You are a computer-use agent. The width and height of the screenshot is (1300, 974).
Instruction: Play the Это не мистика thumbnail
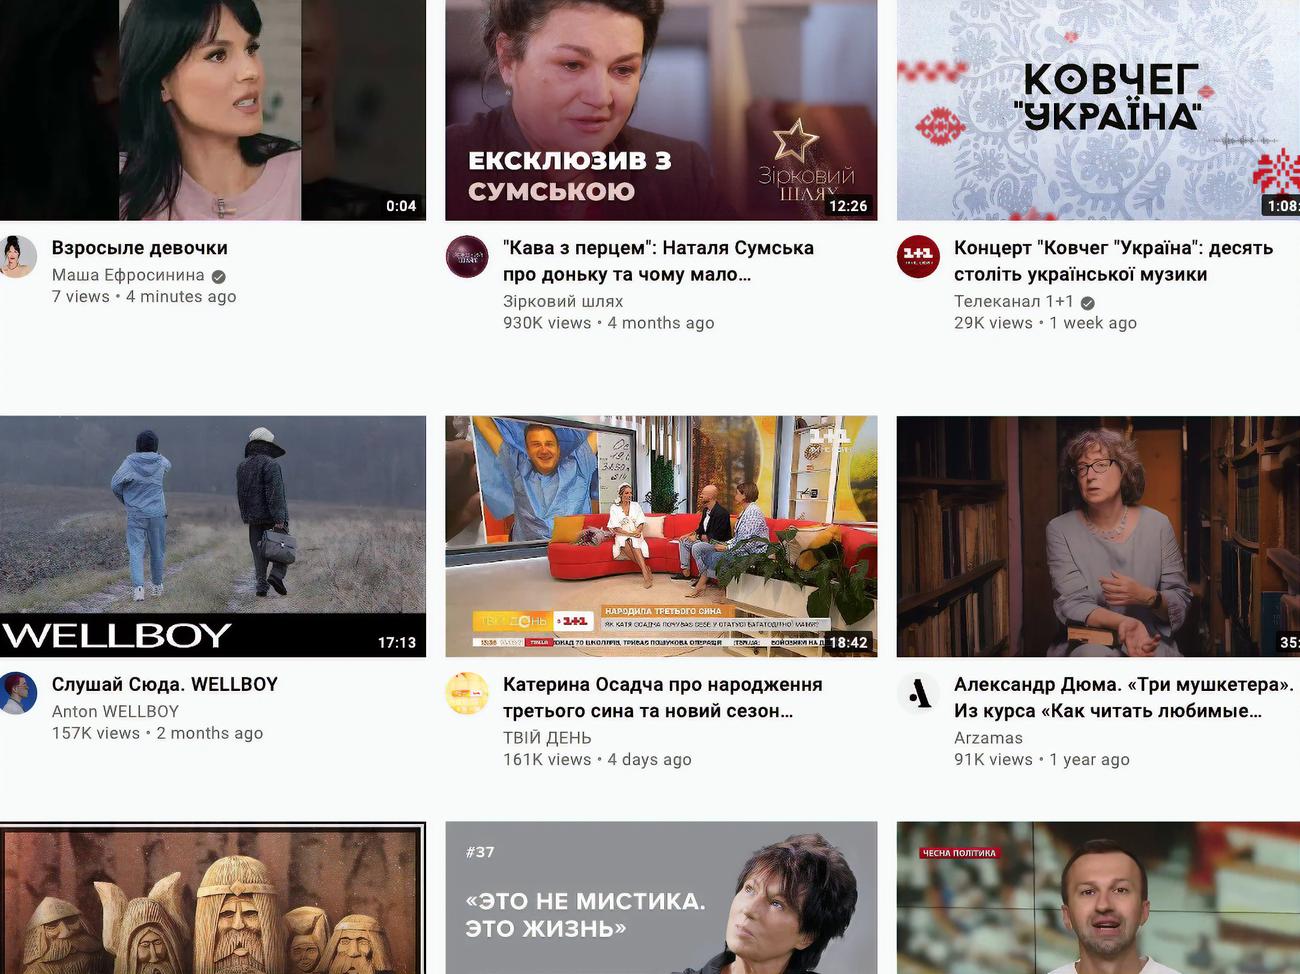pyautogui.click(x=661, y=898)
